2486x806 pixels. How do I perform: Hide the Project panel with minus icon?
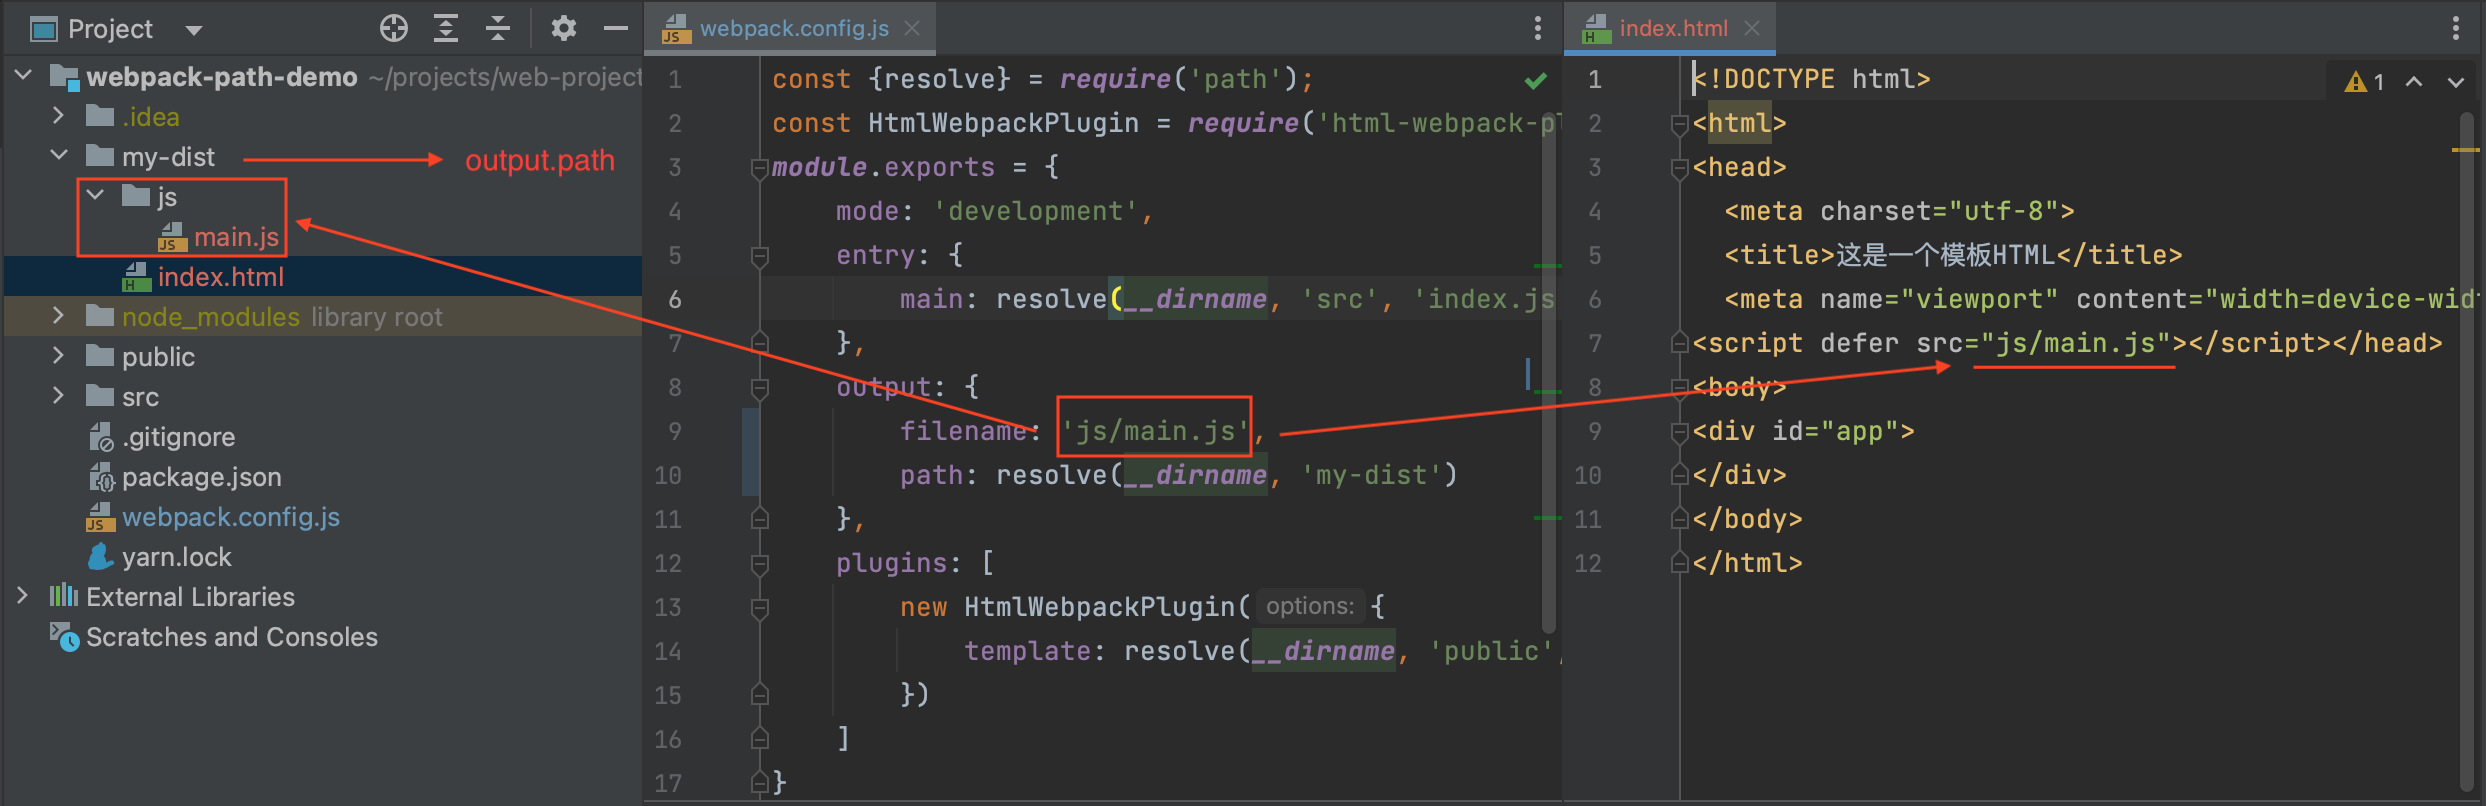(x=616, y=28)
